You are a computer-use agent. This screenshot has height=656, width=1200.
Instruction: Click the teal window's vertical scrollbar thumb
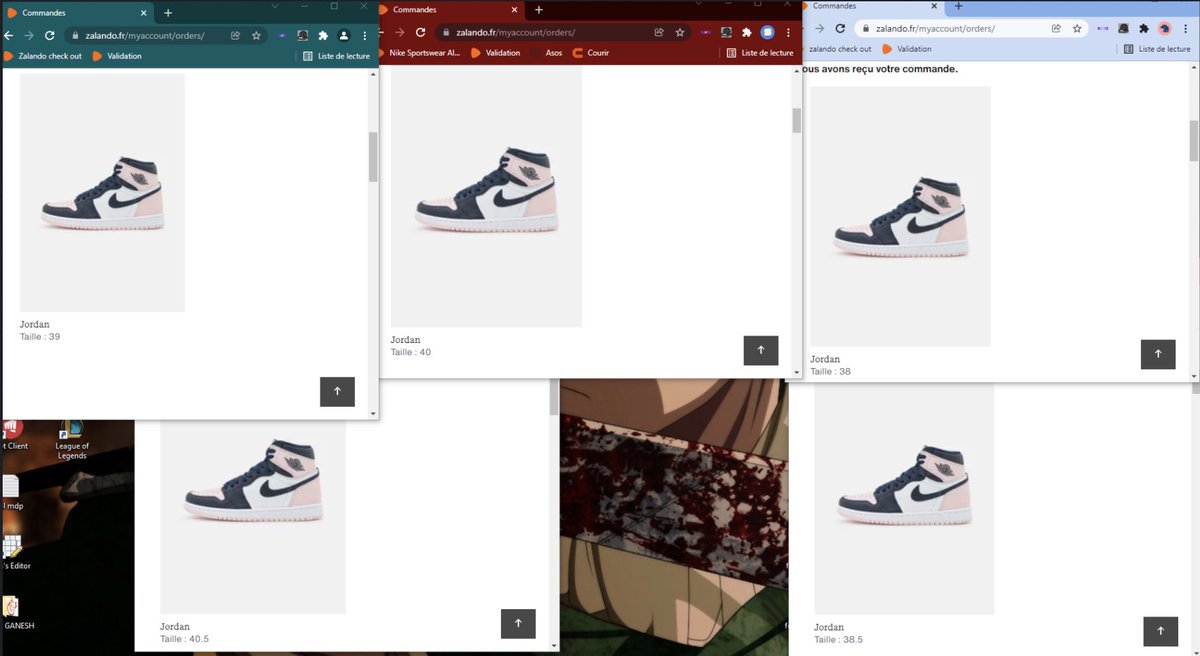click(373, 156)
